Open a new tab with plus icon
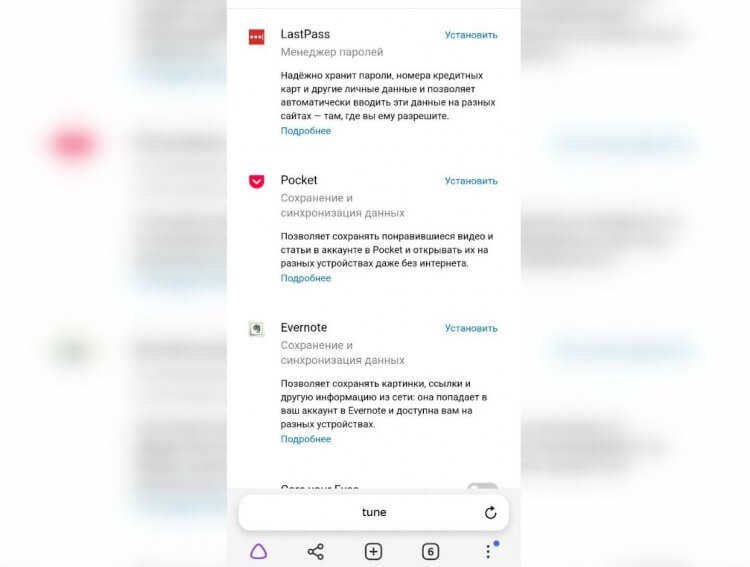Screen dimensions: 750x567 click(373, 552)
